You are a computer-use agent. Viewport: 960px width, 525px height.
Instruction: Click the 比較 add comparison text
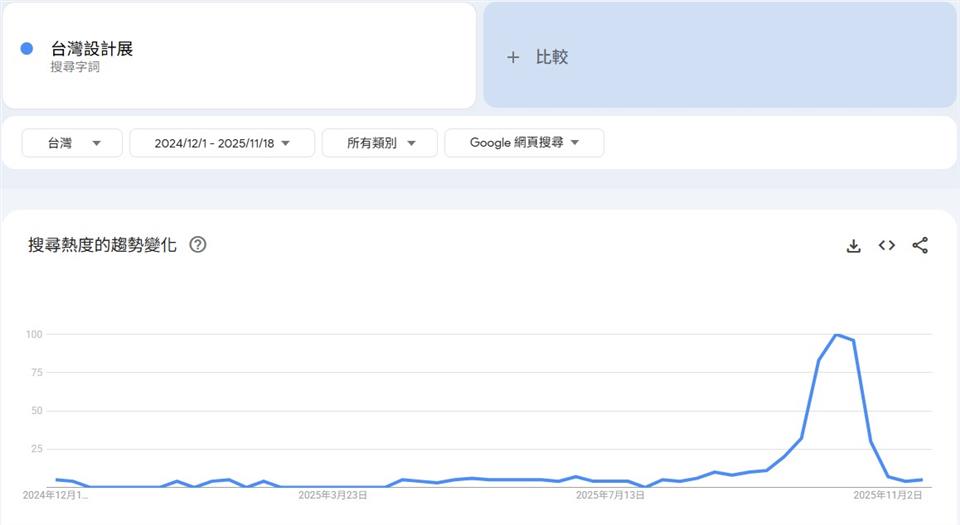click(x=552, y=57)
